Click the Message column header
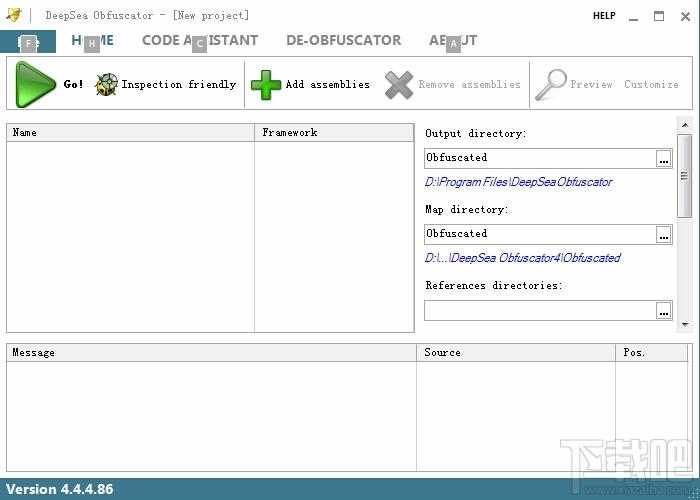Screen dimensions: 700x500 click(212, 353)
